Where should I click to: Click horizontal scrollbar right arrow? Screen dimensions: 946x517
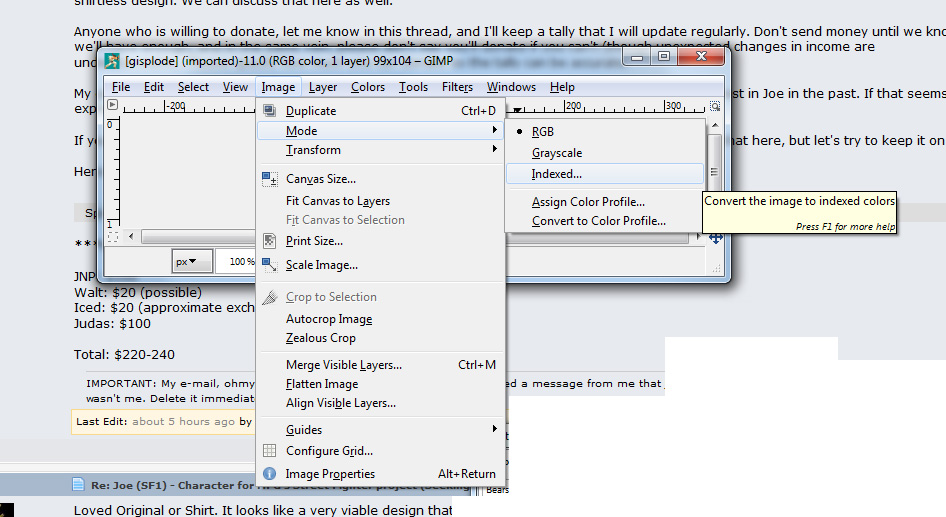pos(698,236)
